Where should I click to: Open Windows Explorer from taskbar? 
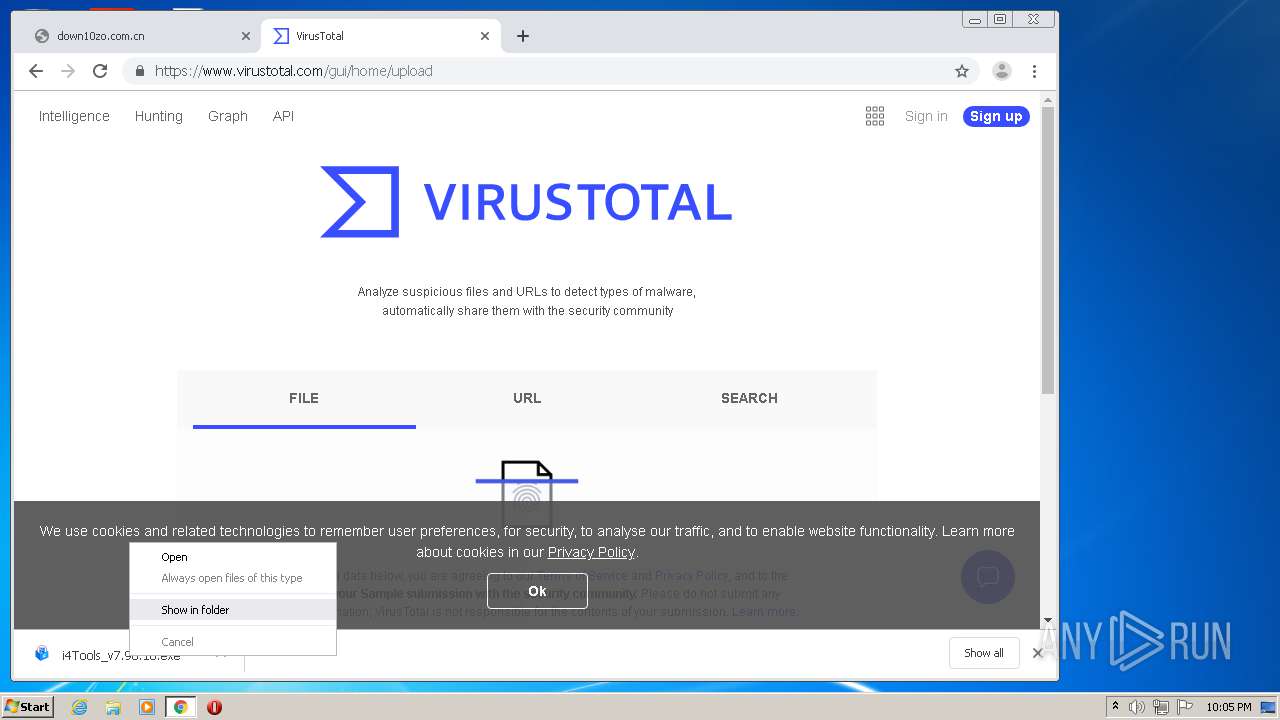point(113,707)
